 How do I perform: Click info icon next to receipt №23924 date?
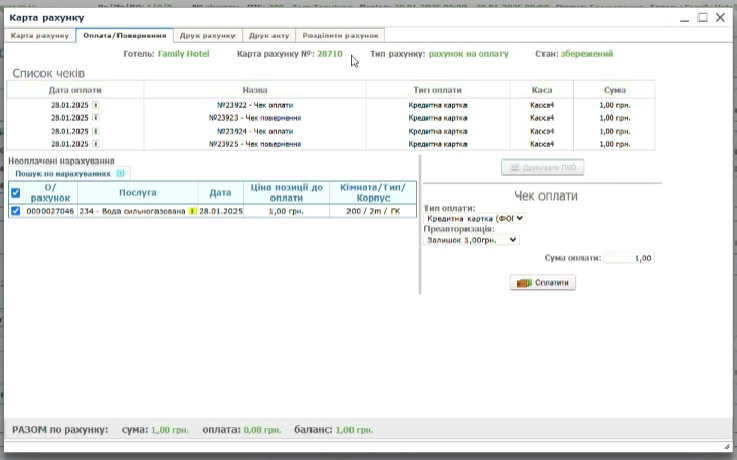(x=96, y=131)
